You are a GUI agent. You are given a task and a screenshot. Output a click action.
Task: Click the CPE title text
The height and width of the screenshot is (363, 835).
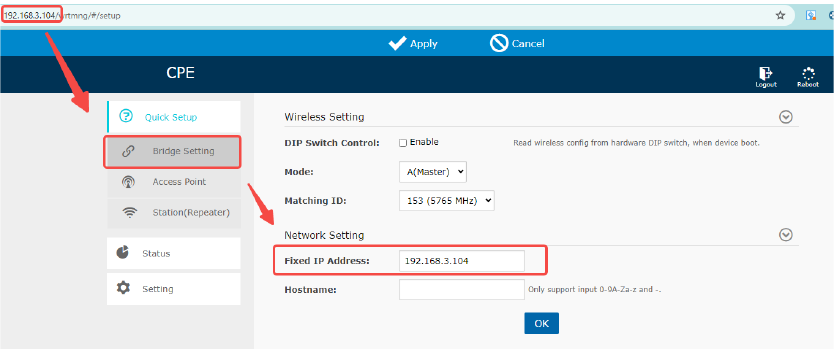point(181,73)
